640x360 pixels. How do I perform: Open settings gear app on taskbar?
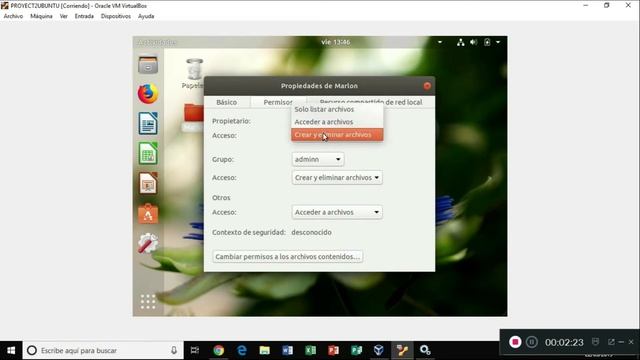click(x=425, y=350)
